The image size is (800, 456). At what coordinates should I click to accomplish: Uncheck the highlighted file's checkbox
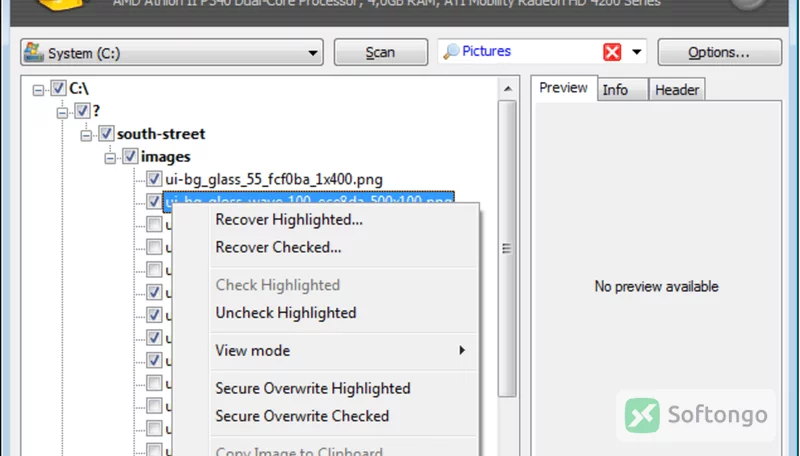pyautogui.click(x=154, y=201)
